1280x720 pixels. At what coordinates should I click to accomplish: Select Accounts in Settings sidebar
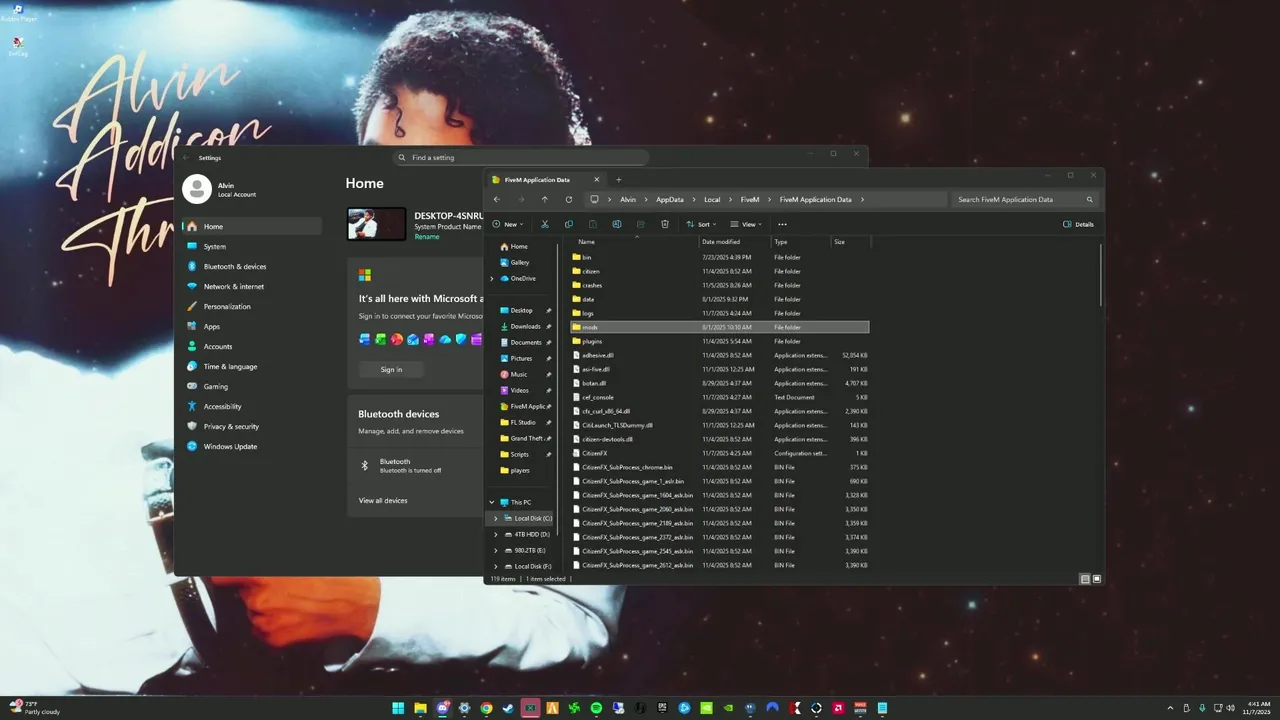[x=252, y=346]
